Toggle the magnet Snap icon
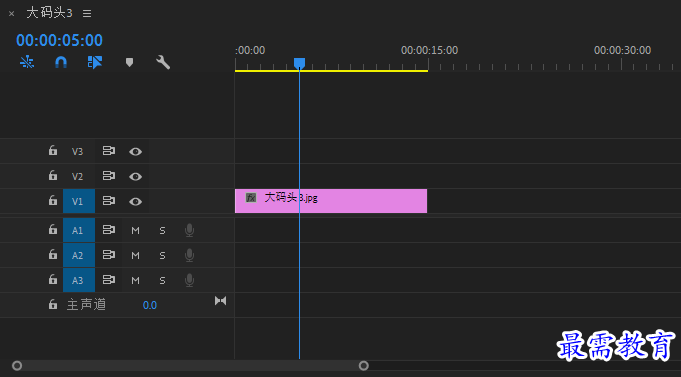681x377 pixels. point(61,63)
